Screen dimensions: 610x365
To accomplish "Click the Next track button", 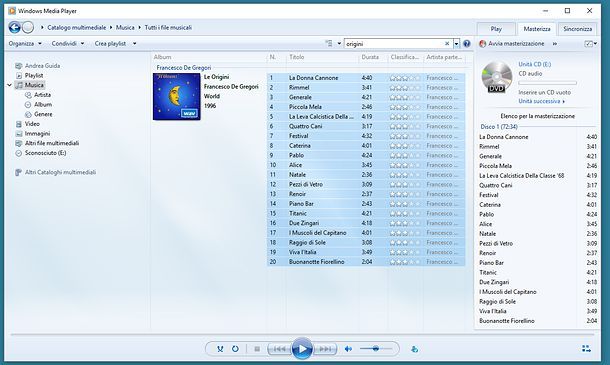I will coord(325,349).
